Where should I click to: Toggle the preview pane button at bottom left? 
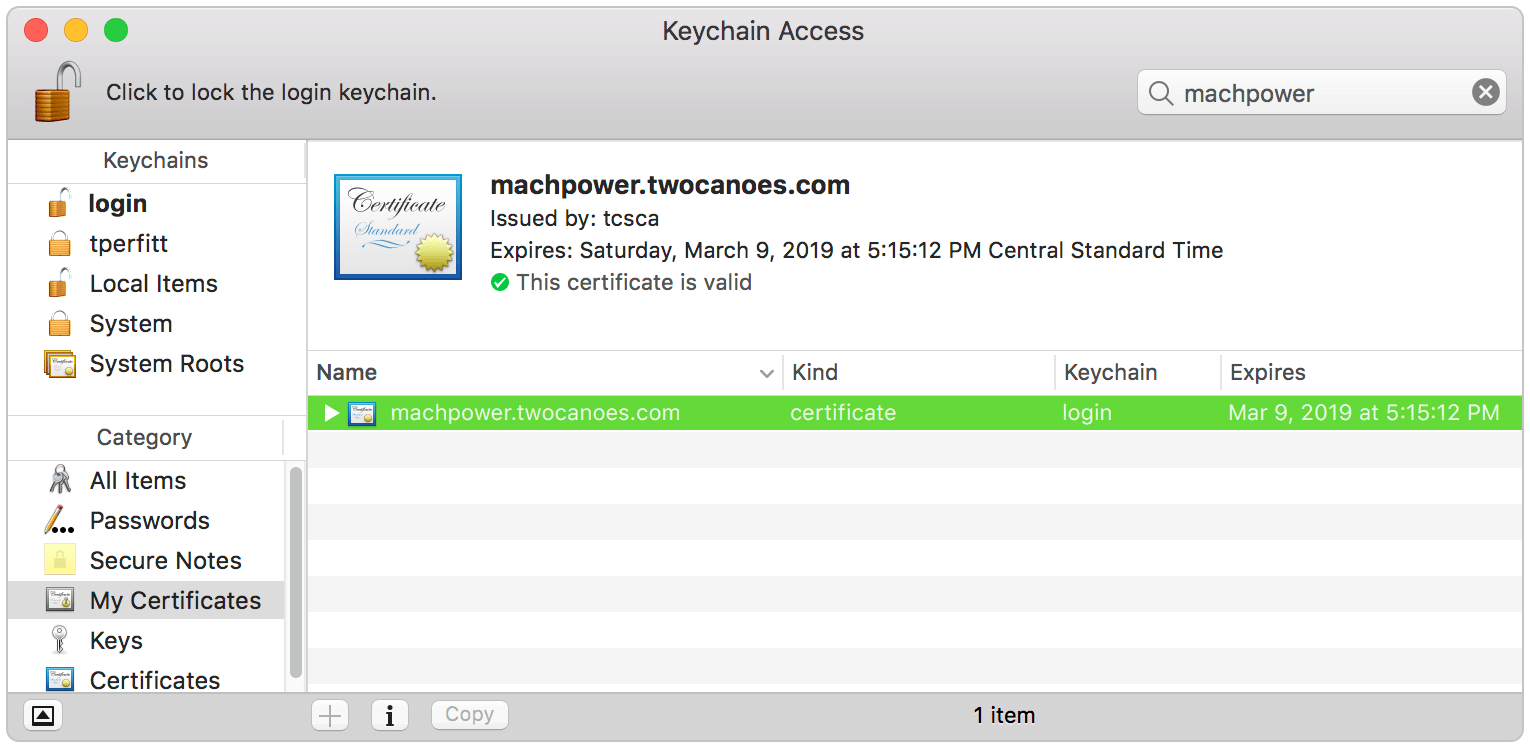[43, 715]
